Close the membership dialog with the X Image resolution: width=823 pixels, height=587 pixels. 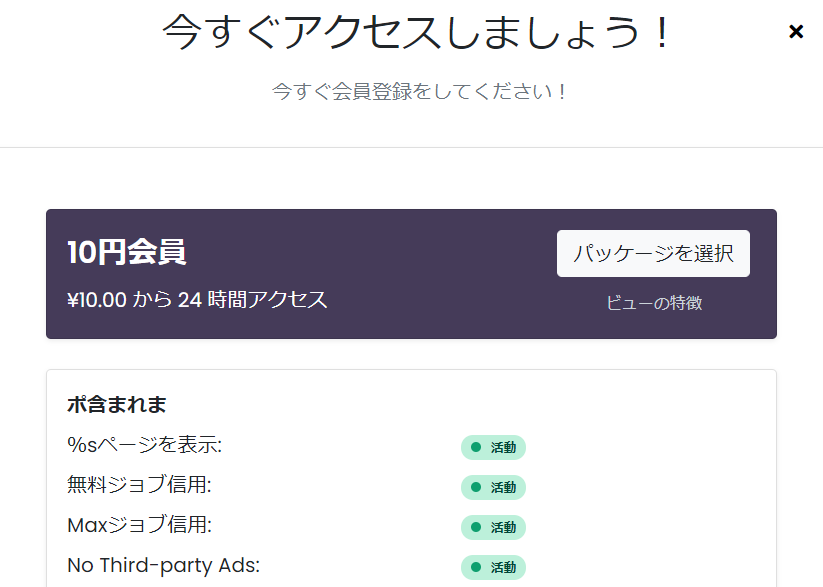click(796, 32)
